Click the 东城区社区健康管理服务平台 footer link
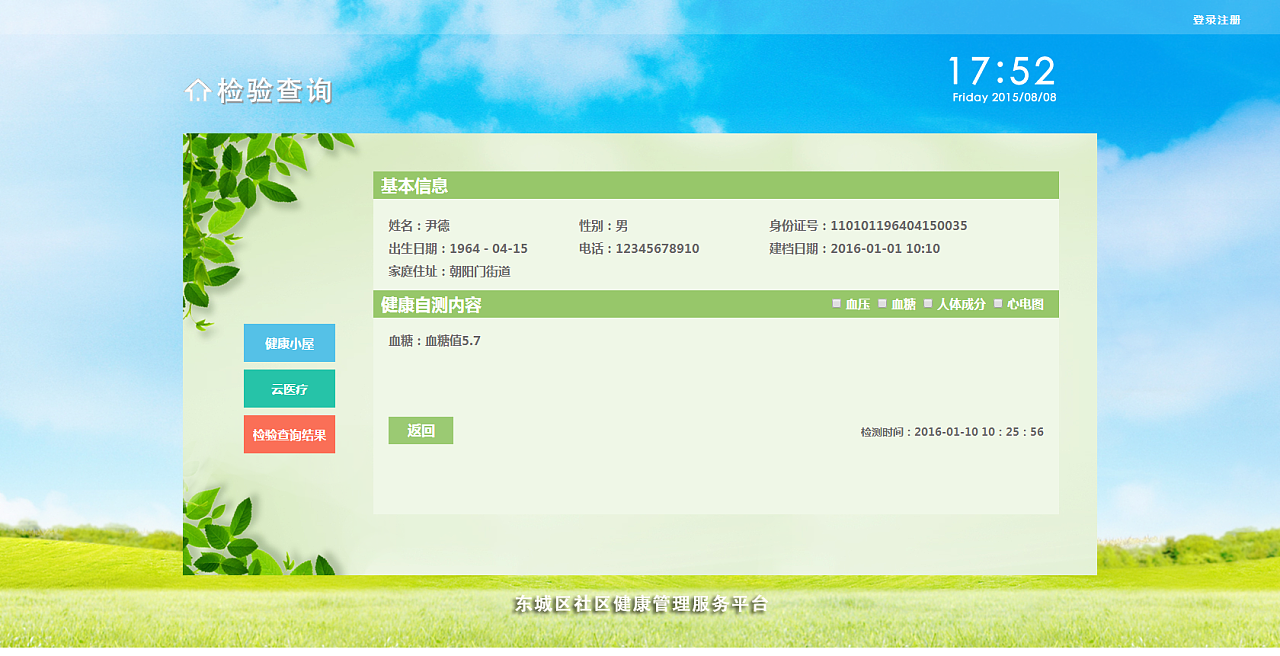Image resolution: width=1280 pixels, height=656 pixels. coord(640,603)
